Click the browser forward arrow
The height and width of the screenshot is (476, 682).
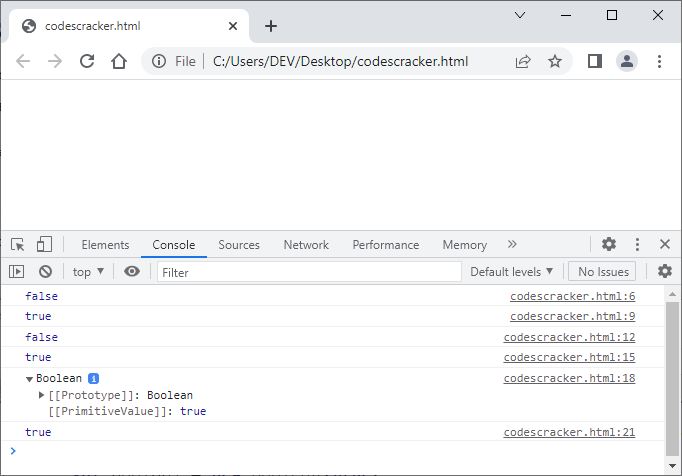[x=55, y=61]
